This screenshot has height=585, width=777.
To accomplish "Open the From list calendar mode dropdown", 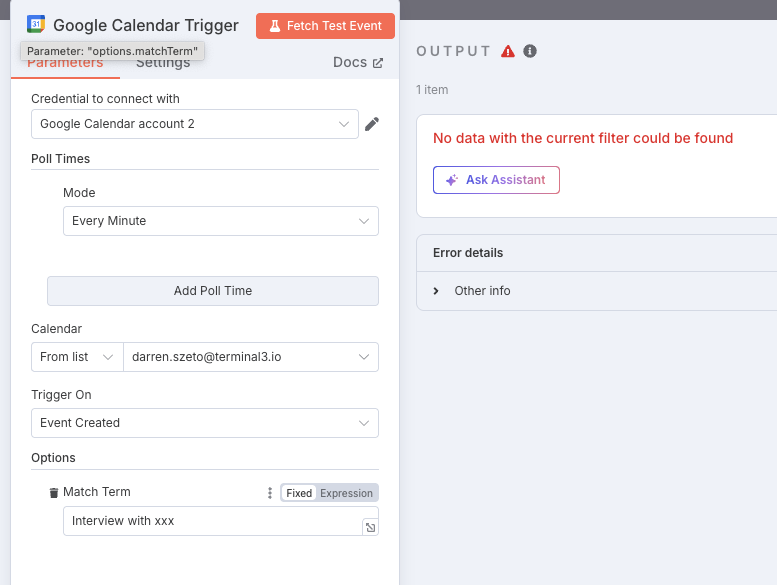I will coord(76,357).
